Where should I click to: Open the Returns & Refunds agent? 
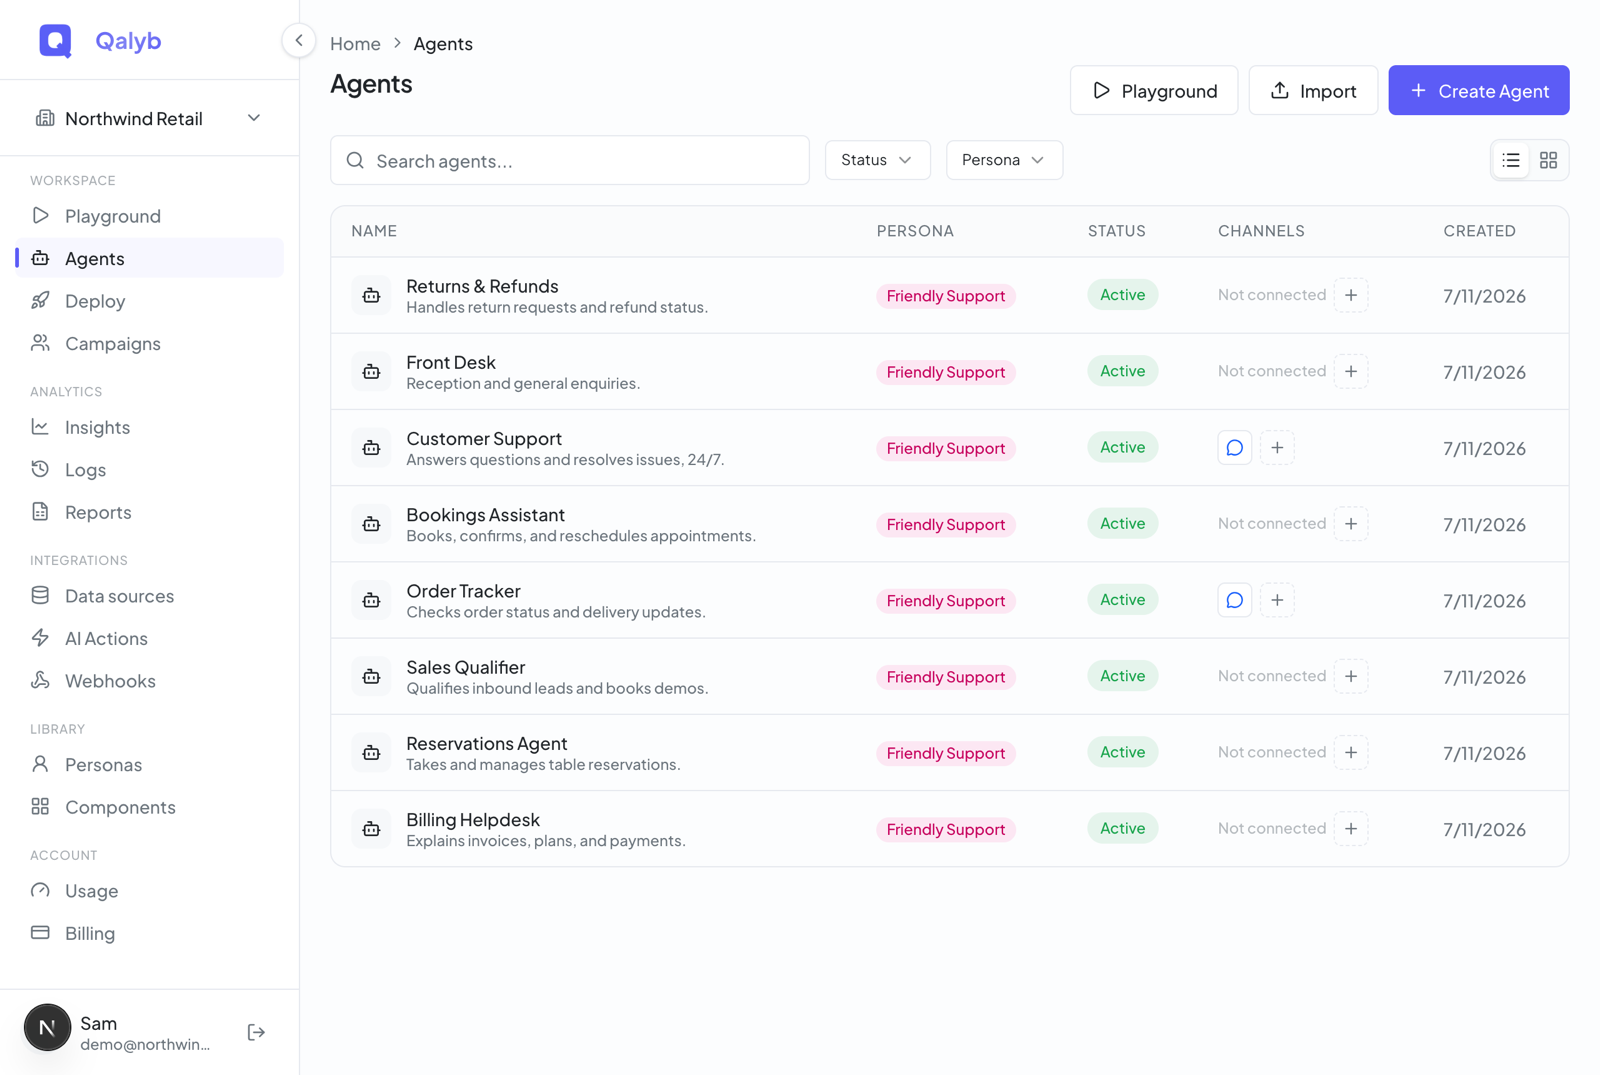[950, 295]
